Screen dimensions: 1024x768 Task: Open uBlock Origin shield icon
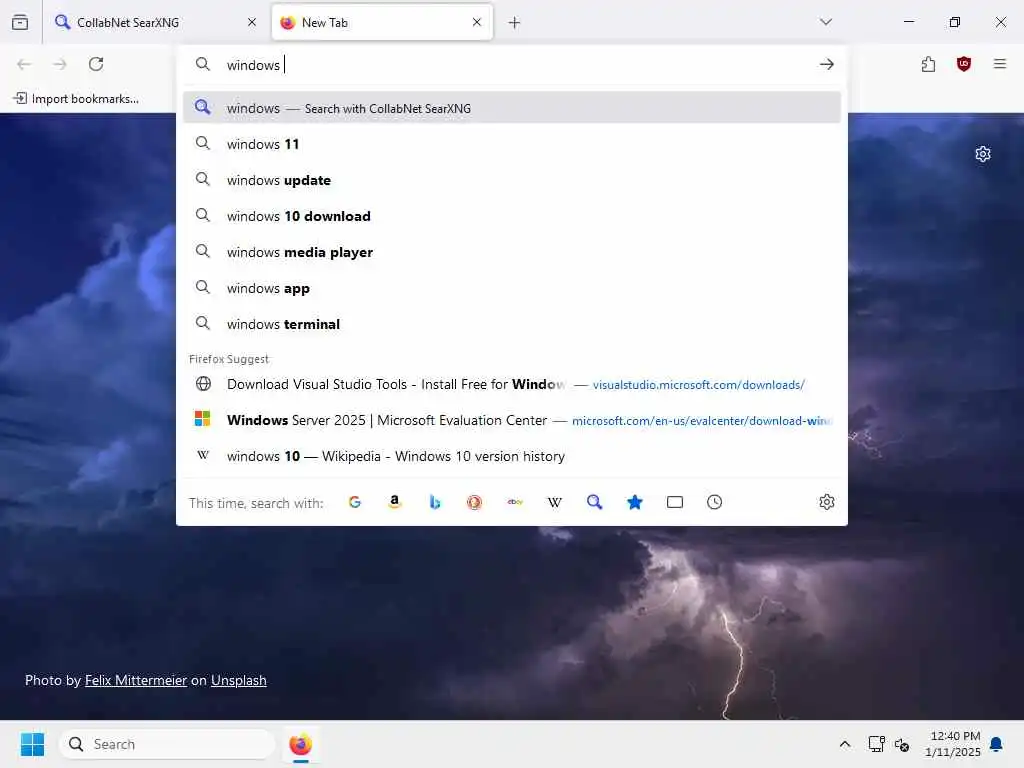point(964,64)
